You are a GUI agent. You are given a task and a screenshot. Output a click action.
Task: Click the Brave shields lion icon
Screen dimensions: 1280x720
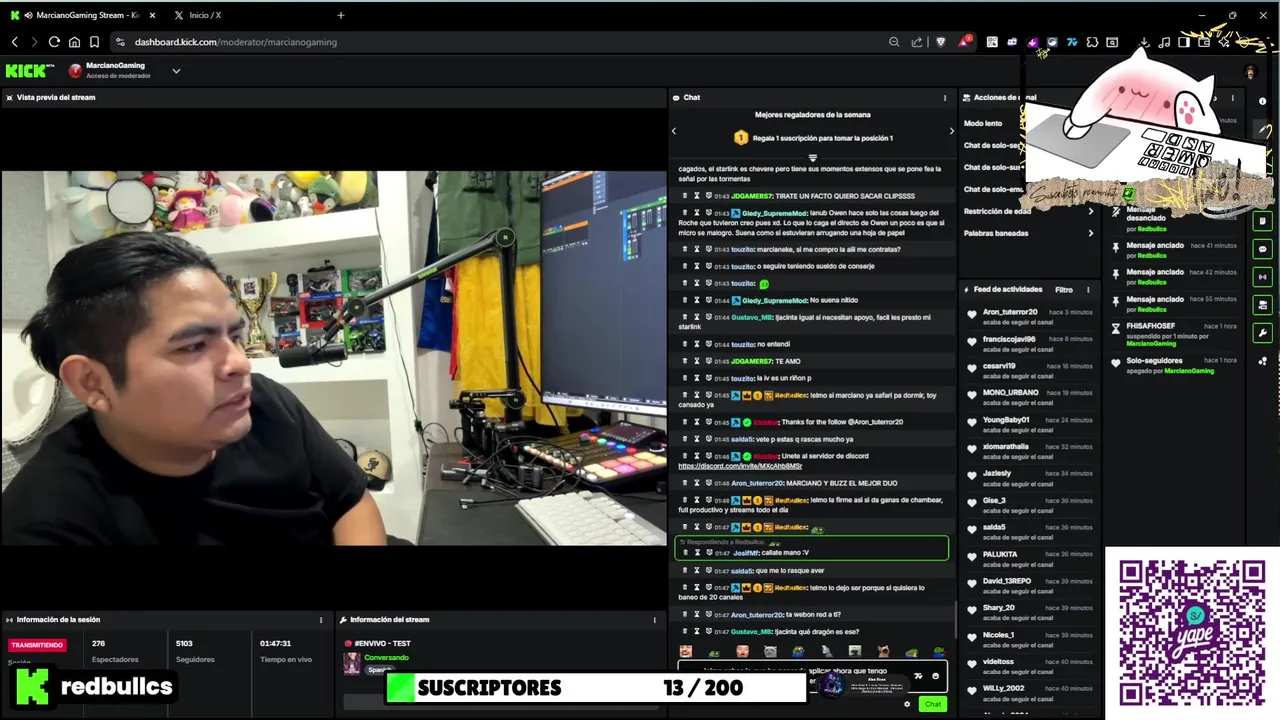(940, 42)
